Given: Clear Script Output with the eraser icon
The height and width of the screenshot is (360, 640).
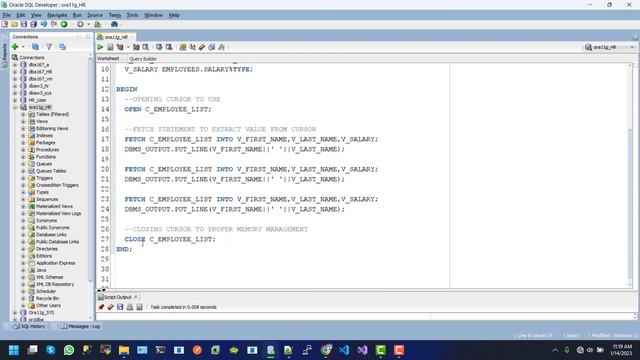Looking at the screenshot, I should (x=110, y=307).
